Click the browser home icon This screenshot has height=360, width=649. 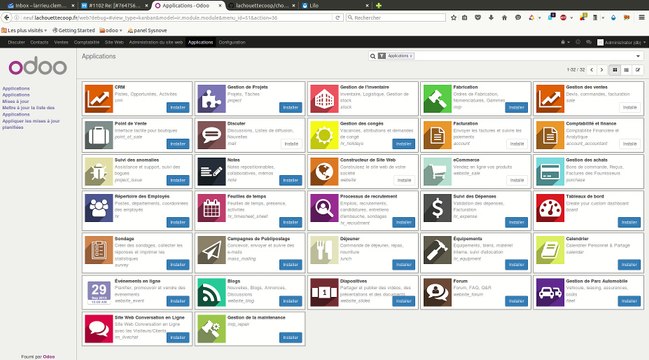(x=504, y=18)
